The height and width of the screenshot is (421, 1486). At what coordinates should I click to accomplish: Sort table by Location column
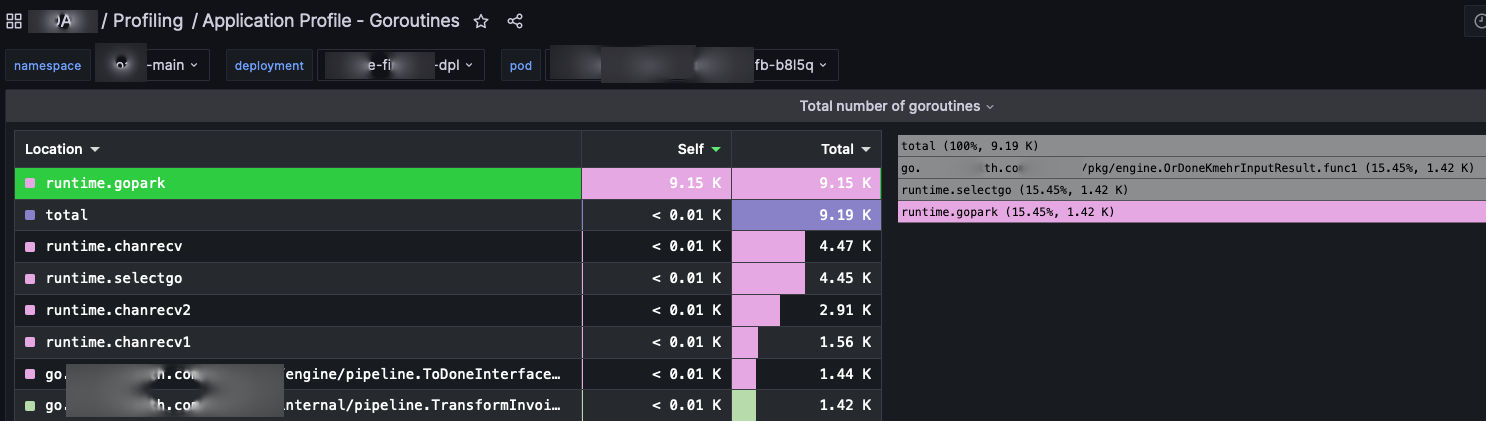tap(62, 149)
